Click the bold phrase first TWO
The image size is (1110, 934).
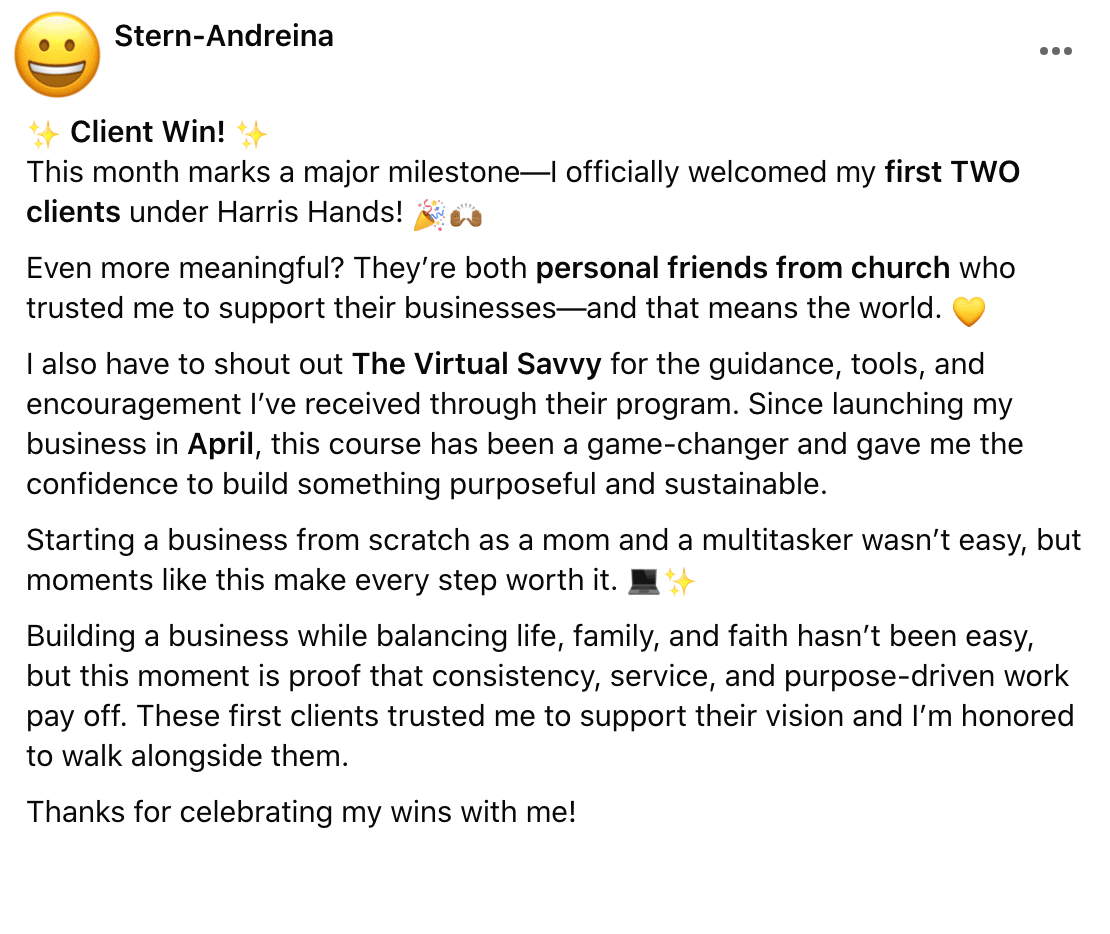point(952,172)
